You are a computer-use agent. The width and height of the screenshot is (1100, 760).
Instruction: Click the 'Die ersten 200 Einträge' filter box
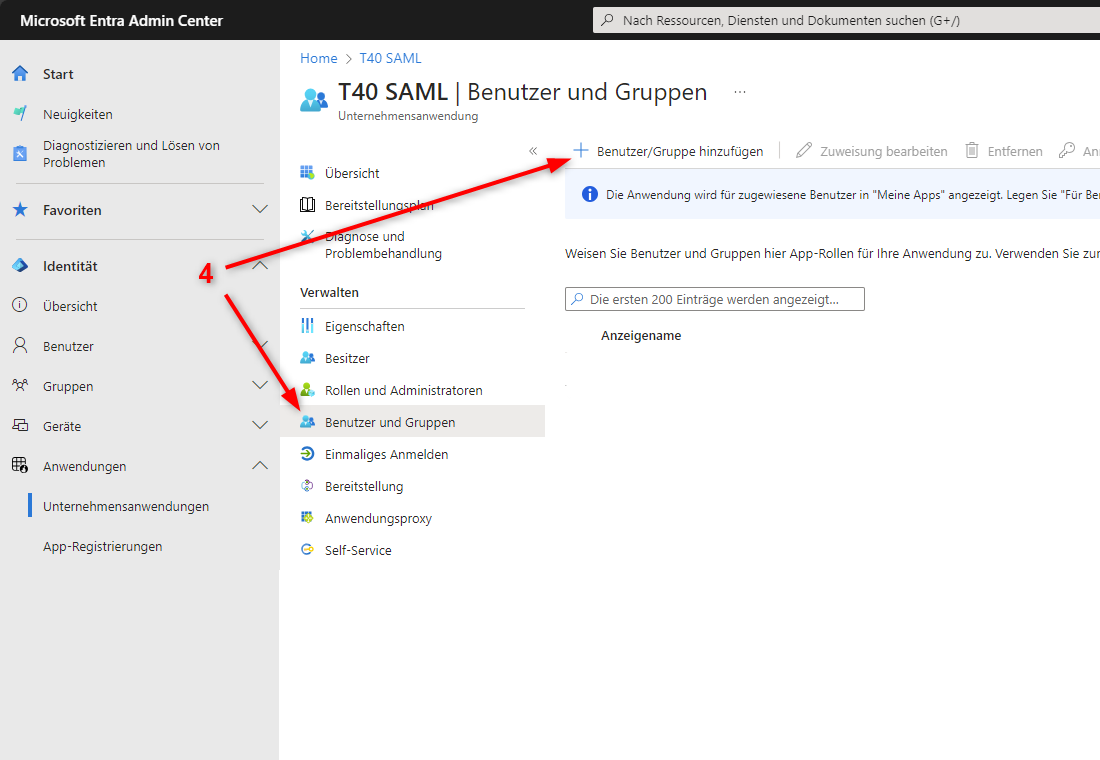coord(715,299)
